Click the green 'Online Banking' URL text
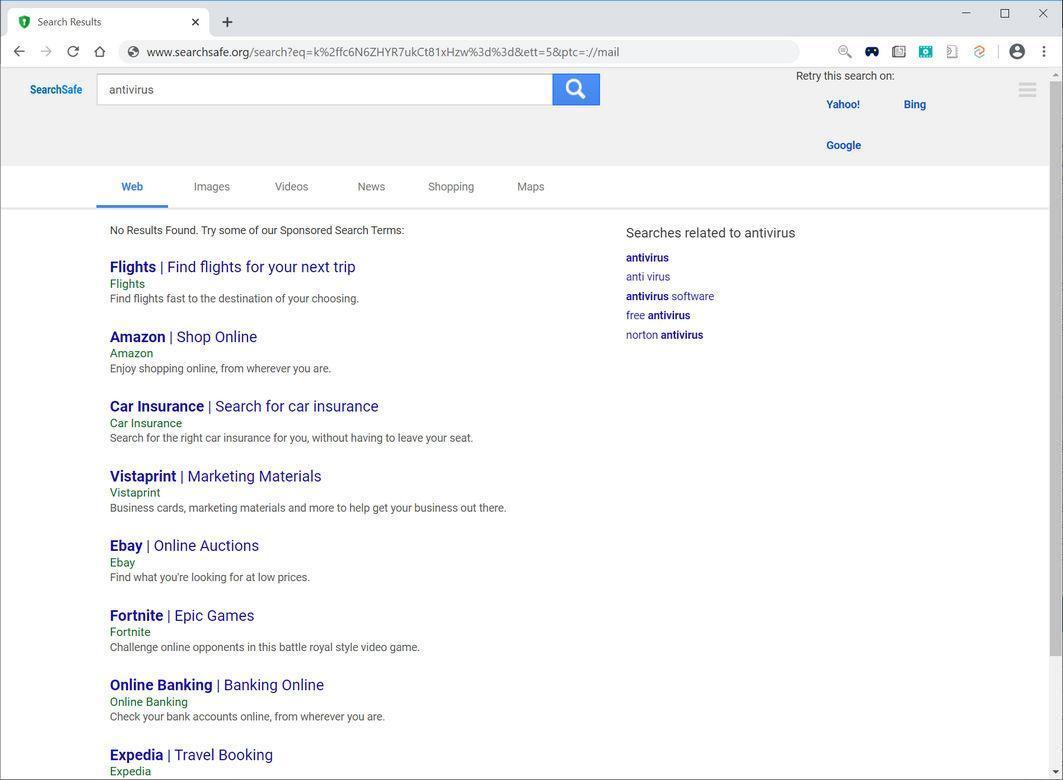The height and width of the screenshot is (780, 1063). [148, 702]
